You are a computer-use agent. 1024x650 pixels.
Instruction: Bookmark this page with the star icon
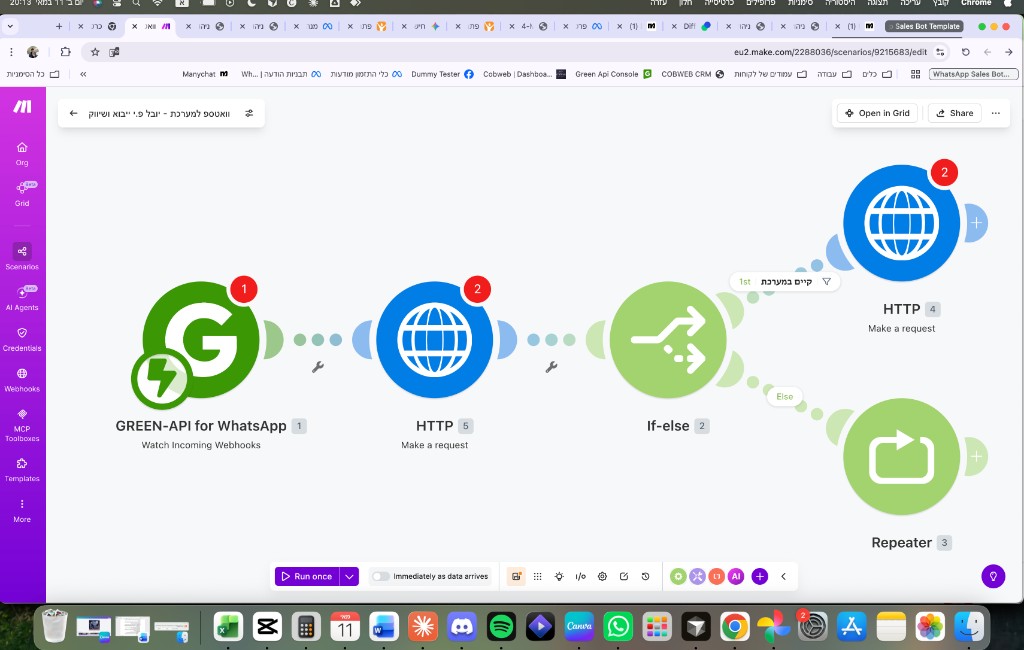[x=95, y=52]
